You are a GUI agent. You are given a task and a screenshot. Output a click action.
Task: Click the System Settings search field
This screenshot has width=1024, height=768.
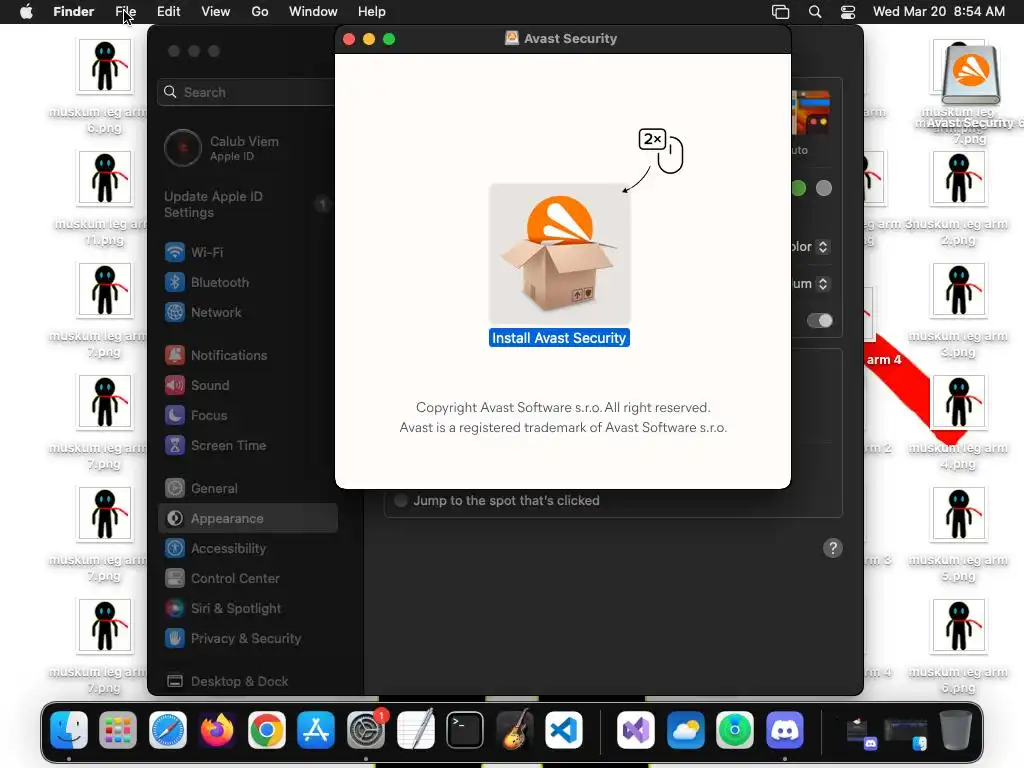tap(247, 92)
